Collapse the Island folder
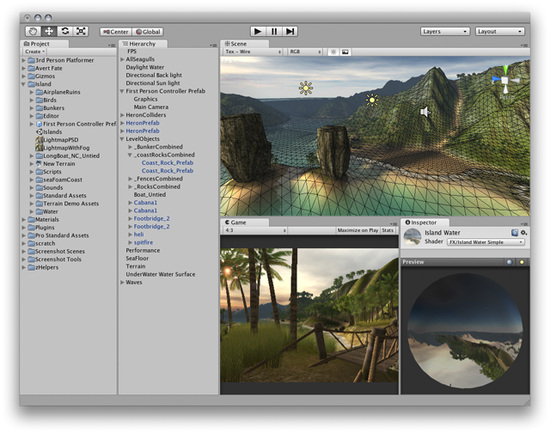The image size is (550, 433). pos(24,84)
